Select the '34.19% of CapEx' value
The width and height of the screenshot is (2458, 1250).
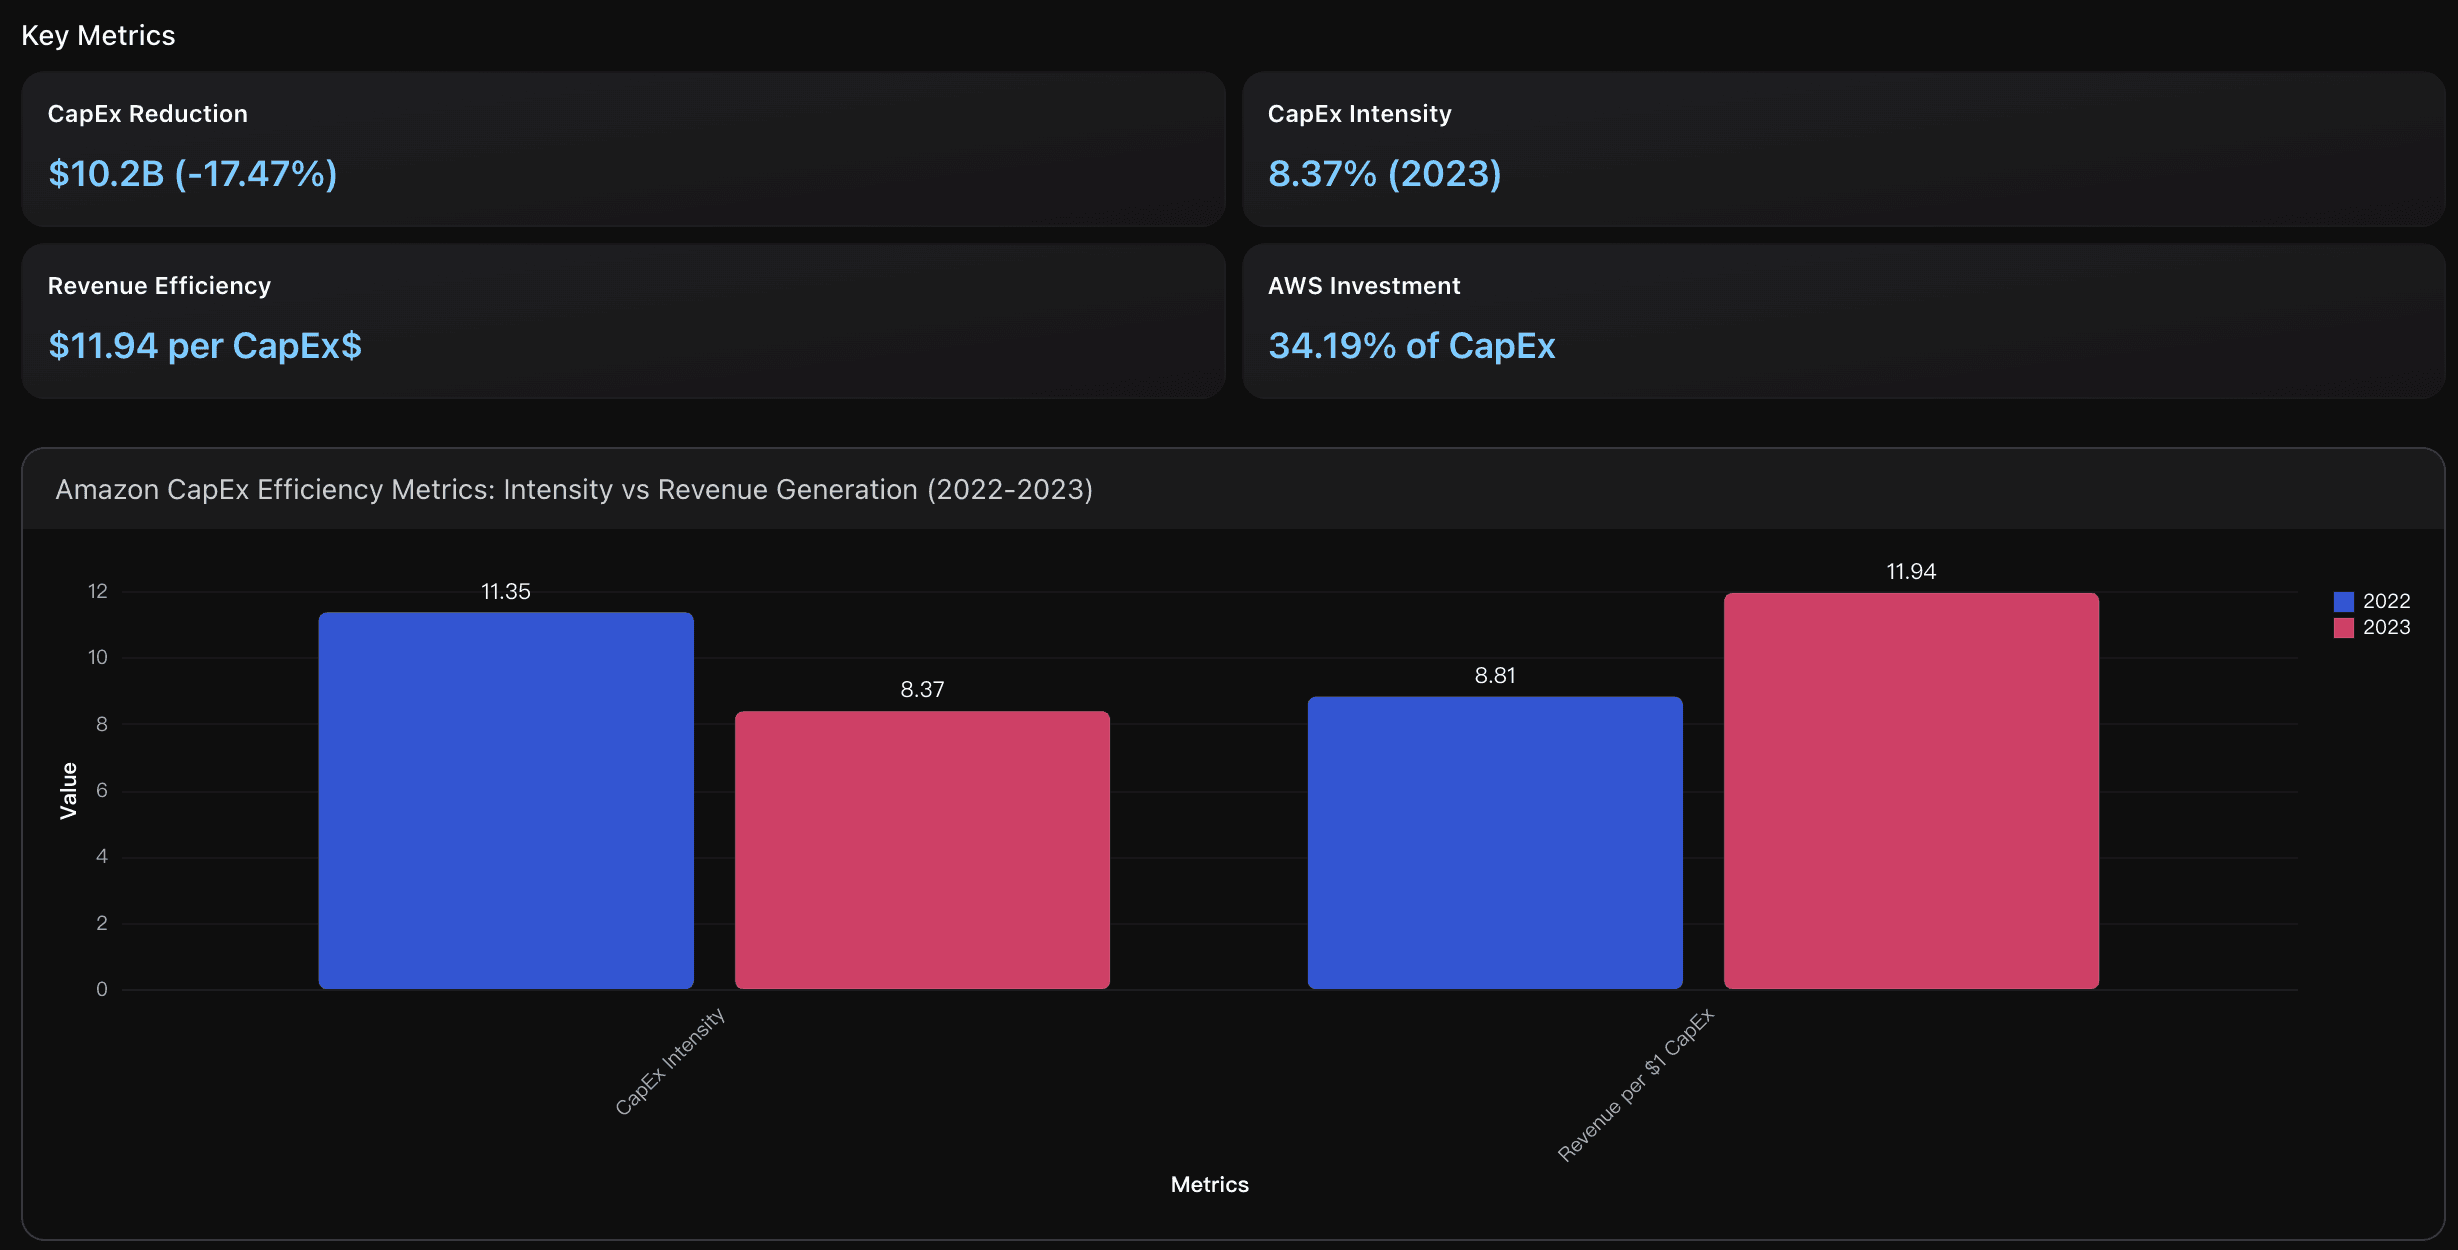point(1412,346)
